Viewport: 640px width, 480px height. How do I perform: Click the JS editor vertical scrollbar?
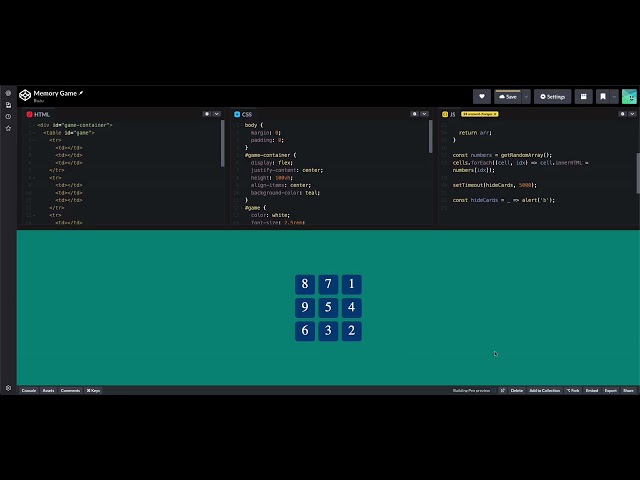tap(638, 173)
